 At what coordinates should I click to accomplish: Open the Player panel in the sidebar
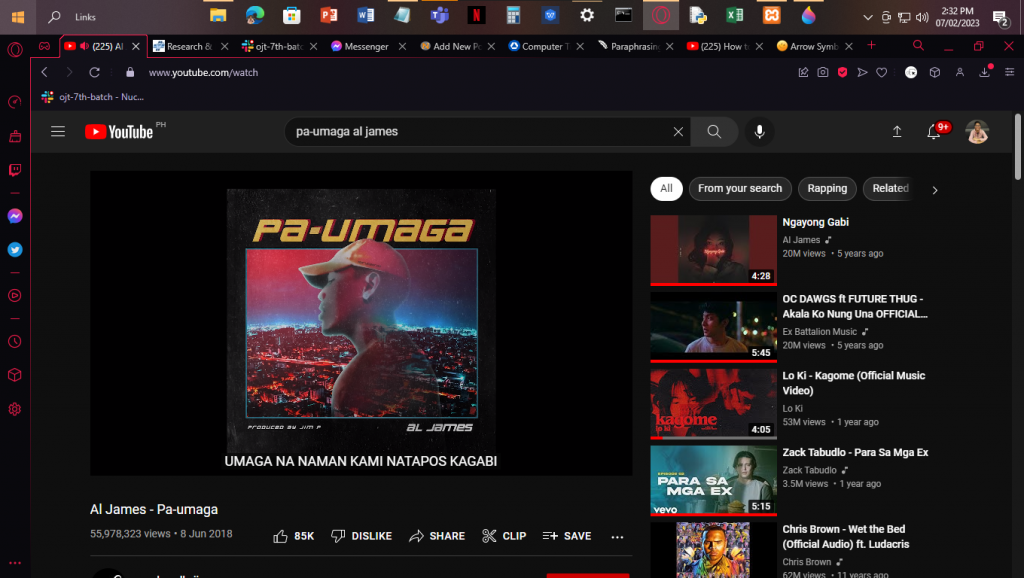pos(14,296)
